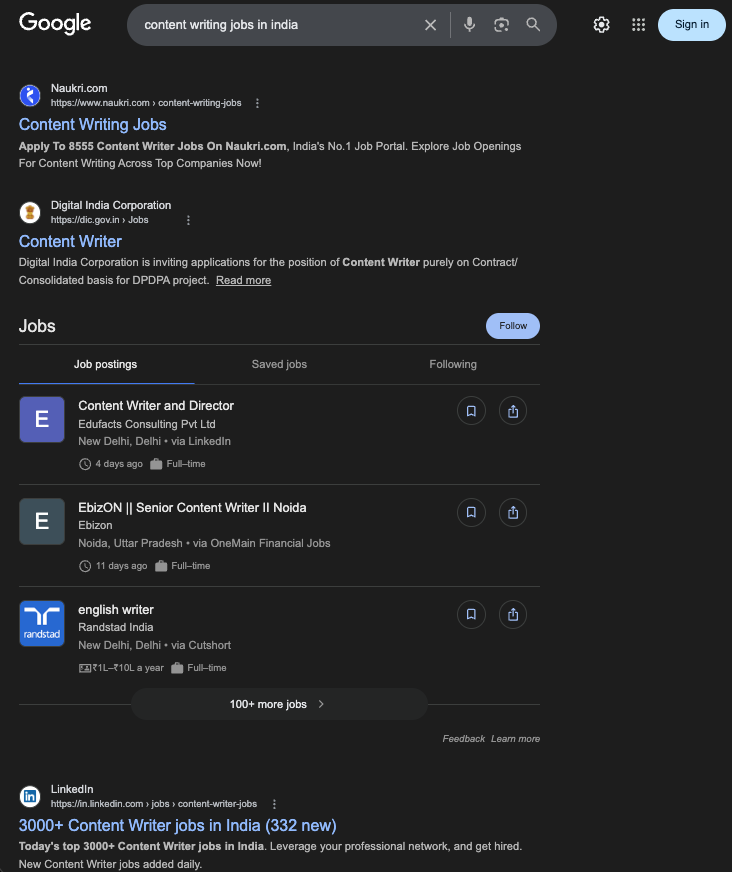Screen dimensions: 732x872
Task: Click the Sign in button
Action: coord(691,25)
